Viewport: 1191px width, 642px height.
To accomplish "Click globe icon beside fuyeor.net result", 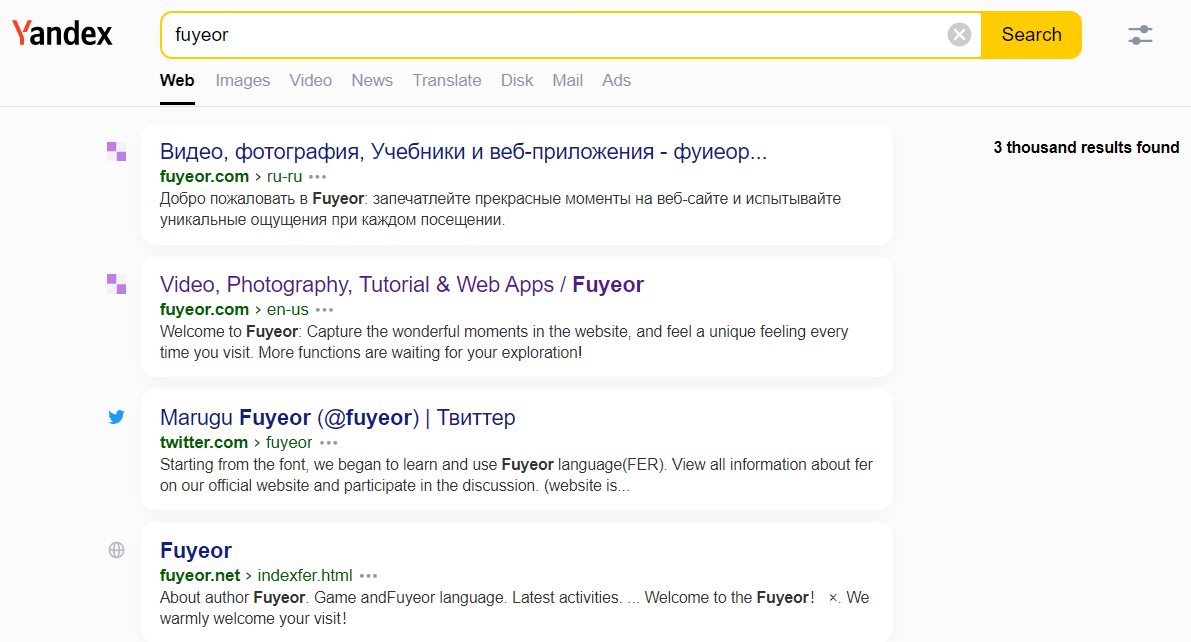I will click(x=116, y=550).
